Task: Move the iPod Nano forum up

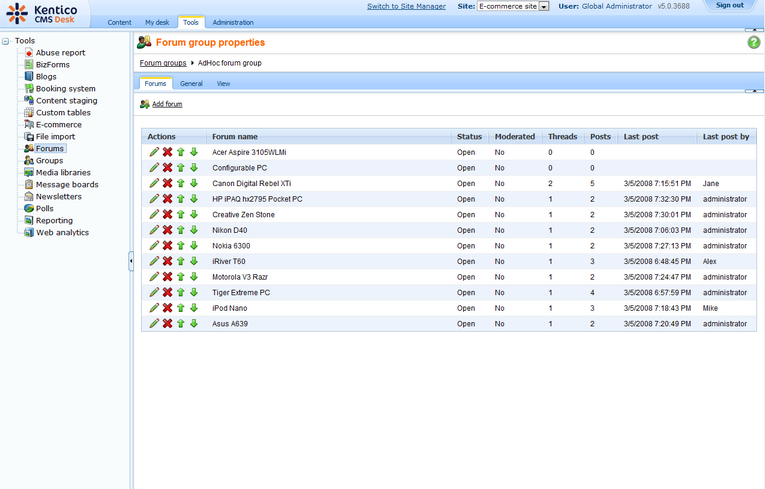Action: [181, 308]
